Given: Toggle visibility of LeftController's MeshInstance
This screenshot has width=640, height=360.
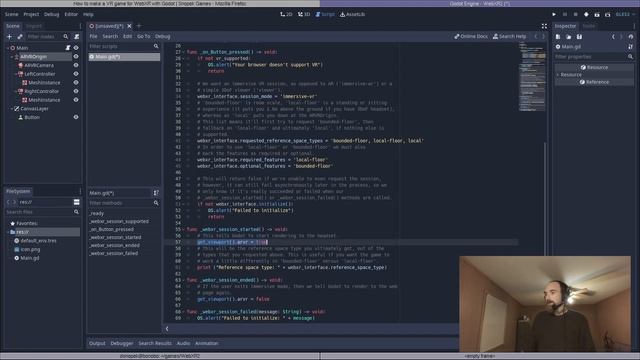Looking at the screenshot, I should [x=76, y=82].
